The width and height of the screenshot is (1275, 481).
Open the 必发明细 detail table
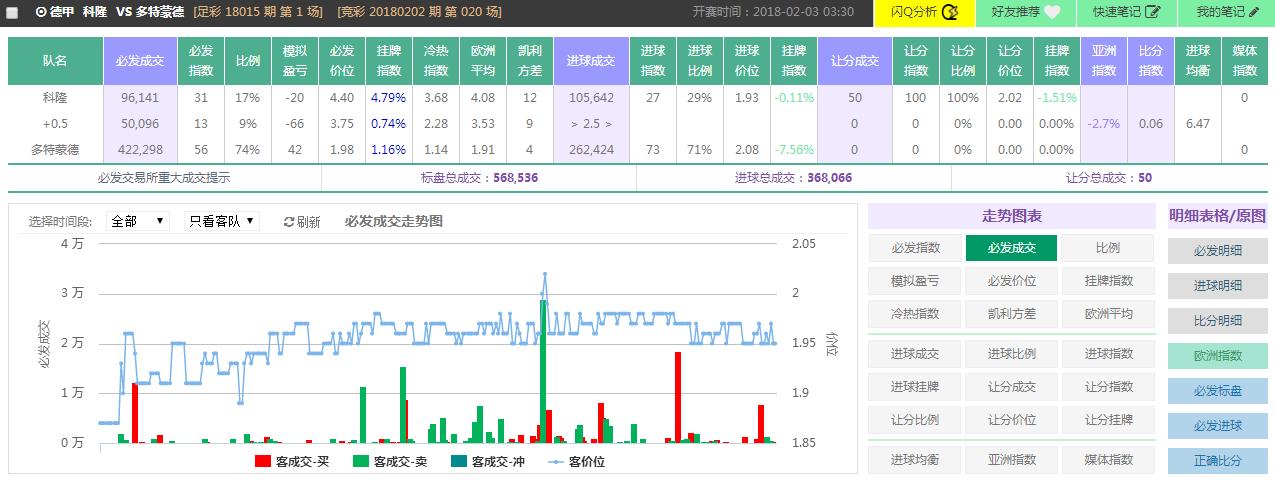tap(1217, 251)
